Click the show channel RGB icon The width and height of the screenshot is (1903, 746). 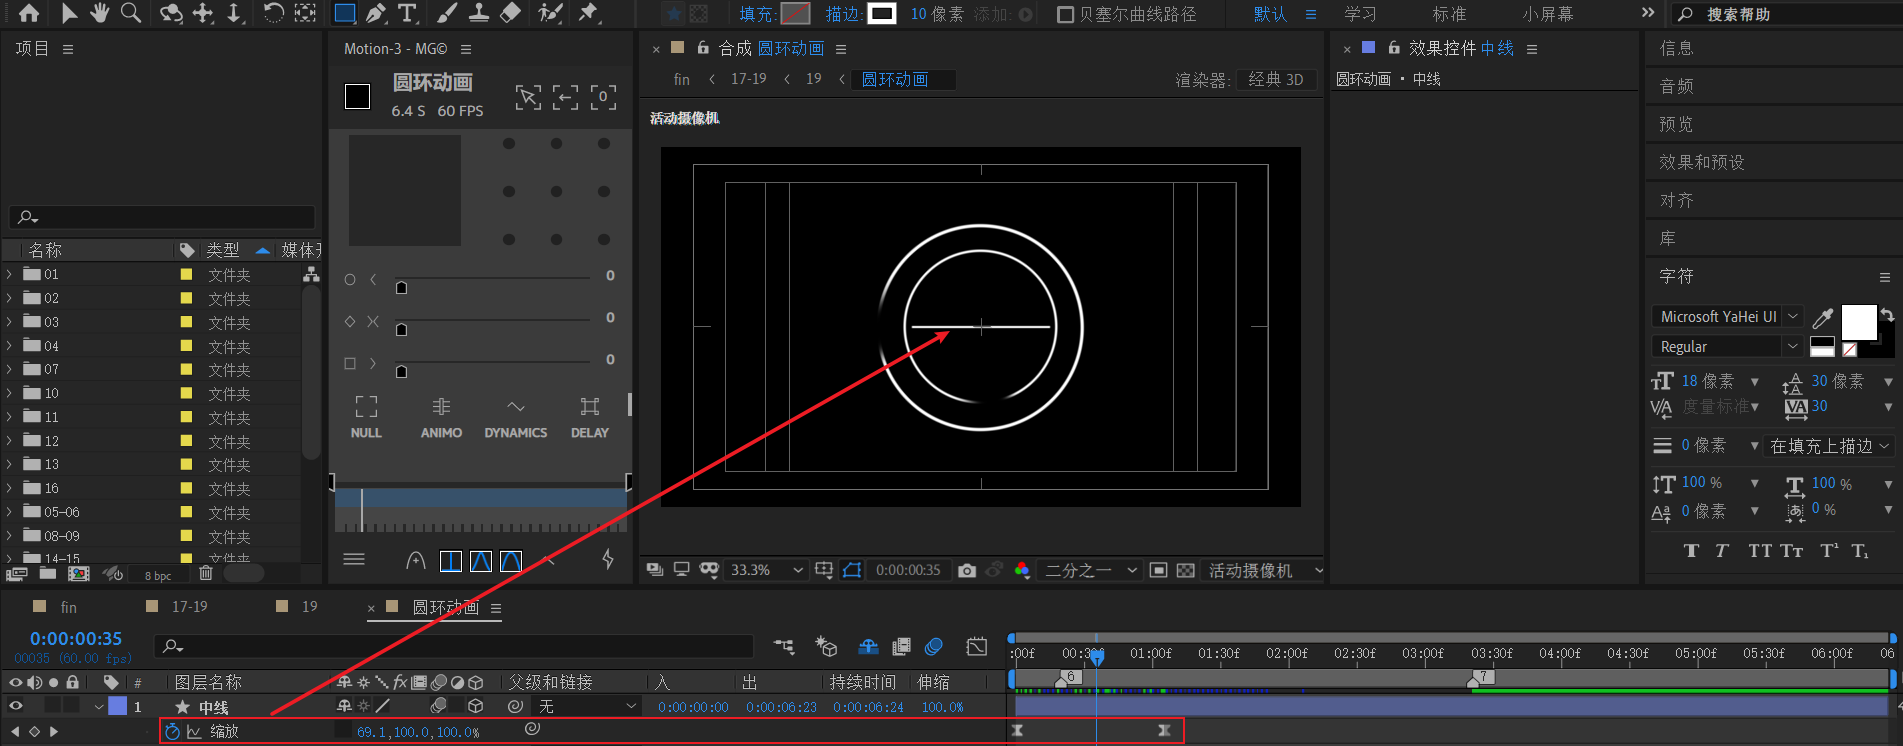coord(1022,570)
